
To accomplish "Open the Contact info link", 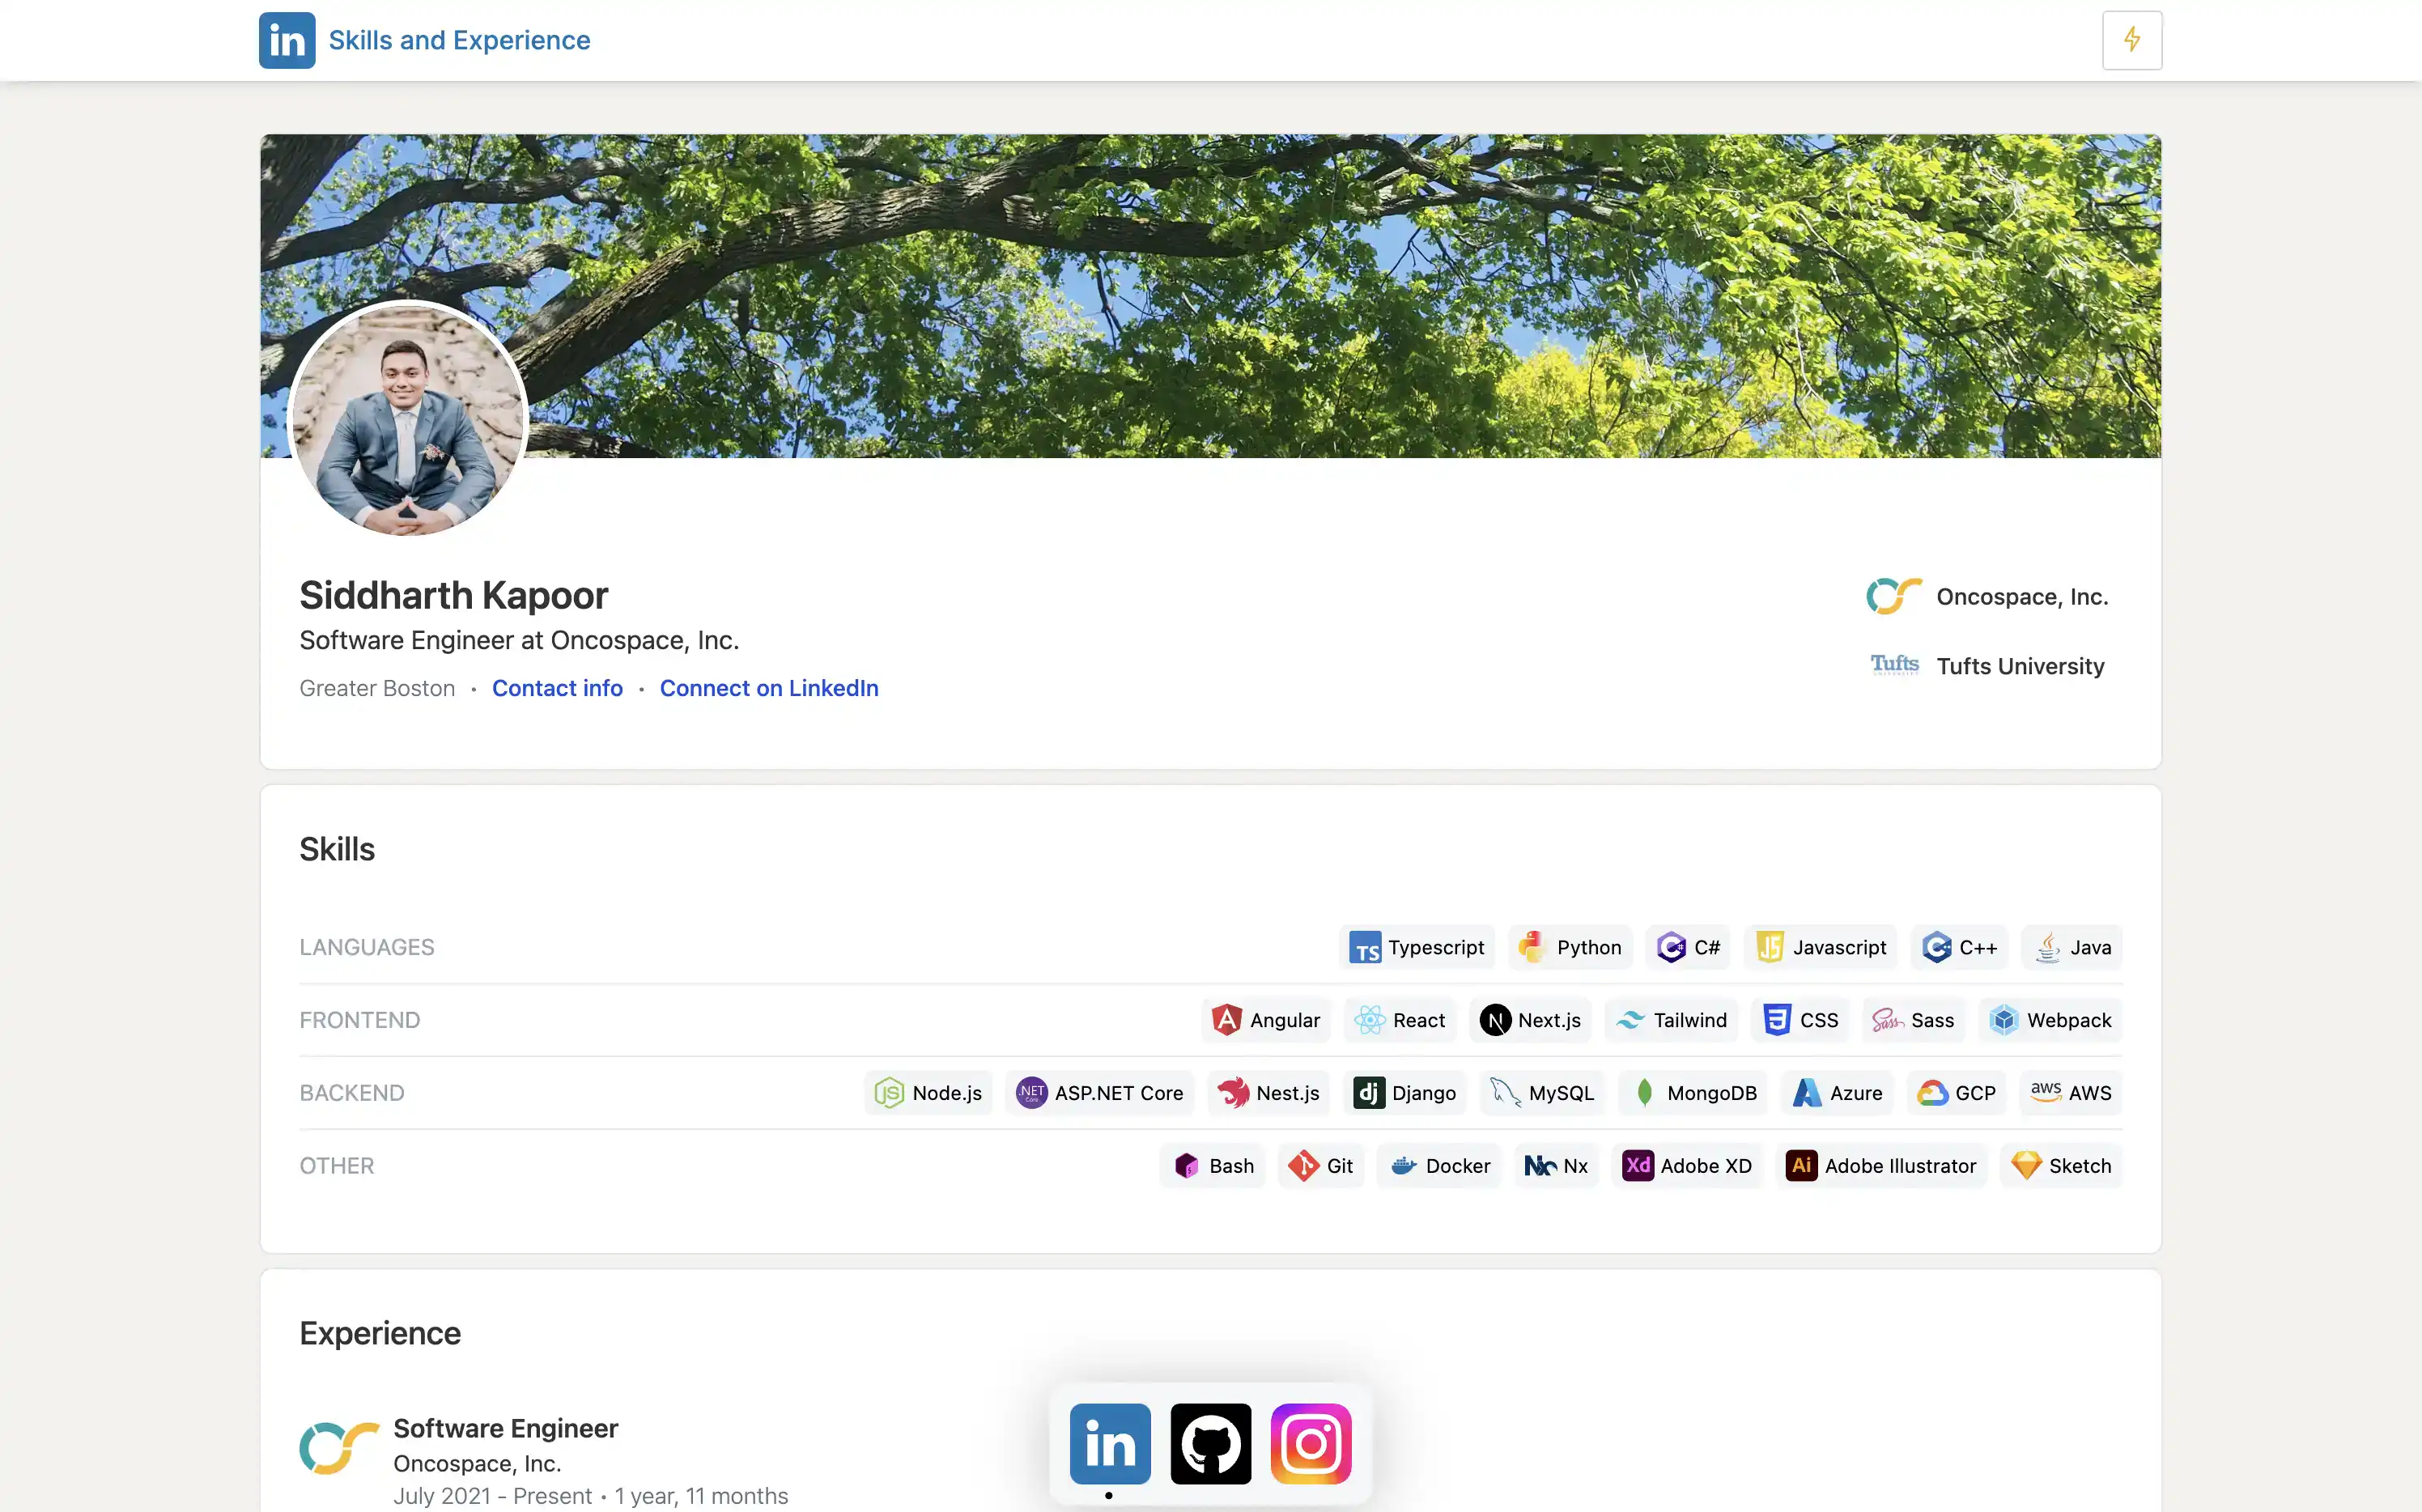I will coord(557,688).
